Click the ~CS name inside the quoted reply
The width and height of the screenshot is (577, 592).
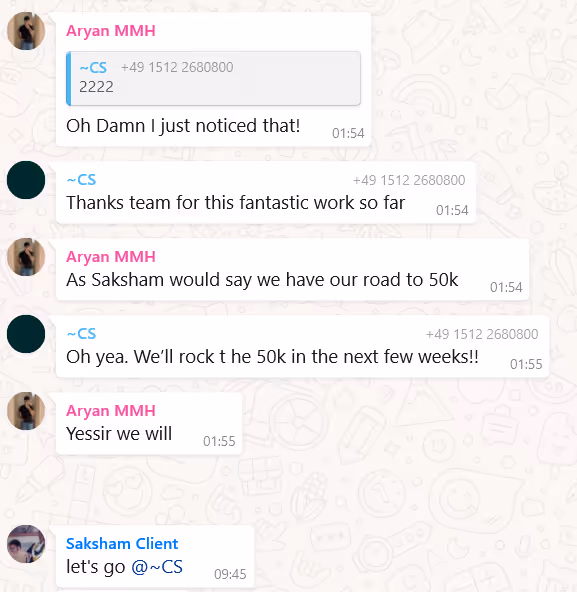pos(93,68)
